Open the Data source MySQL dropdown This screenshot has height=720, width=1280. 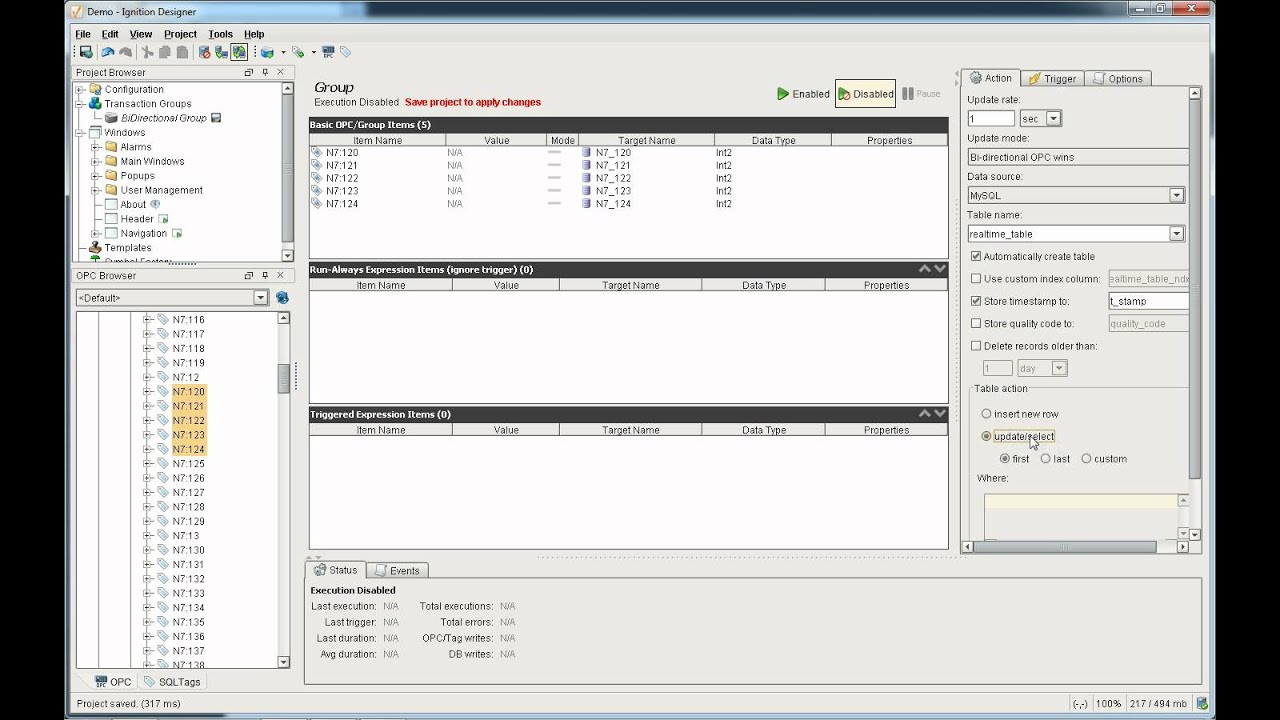coord(1176,195)
